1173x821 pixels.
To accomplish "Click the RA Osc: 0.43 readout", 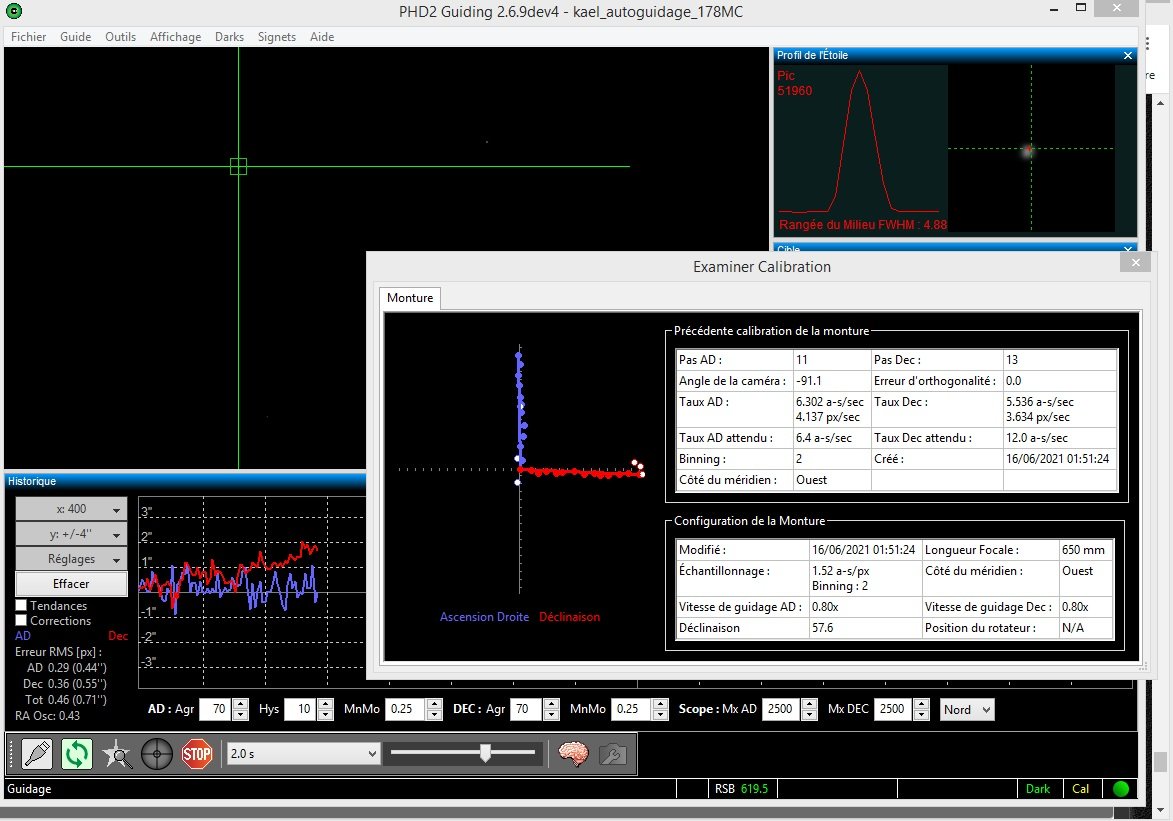I will [x=47, y=715].
